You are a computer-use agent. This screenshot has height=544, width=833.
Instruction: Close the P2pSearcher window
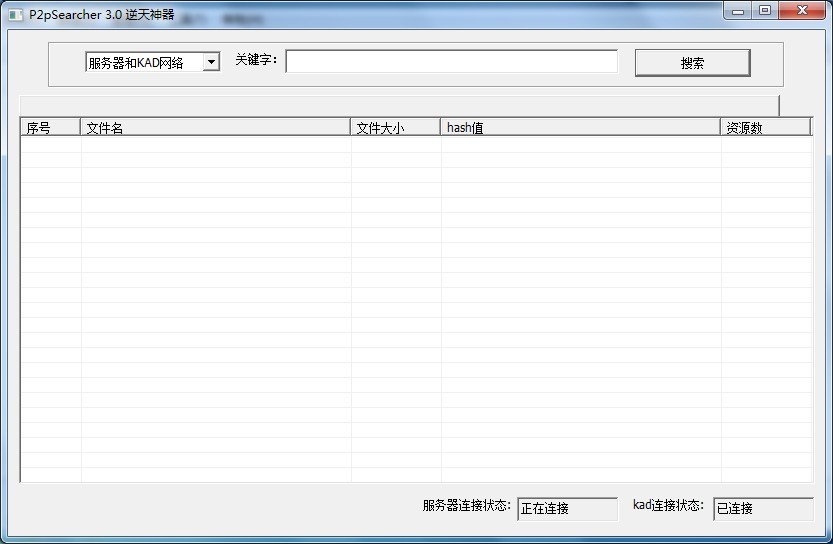click(802, 11)
